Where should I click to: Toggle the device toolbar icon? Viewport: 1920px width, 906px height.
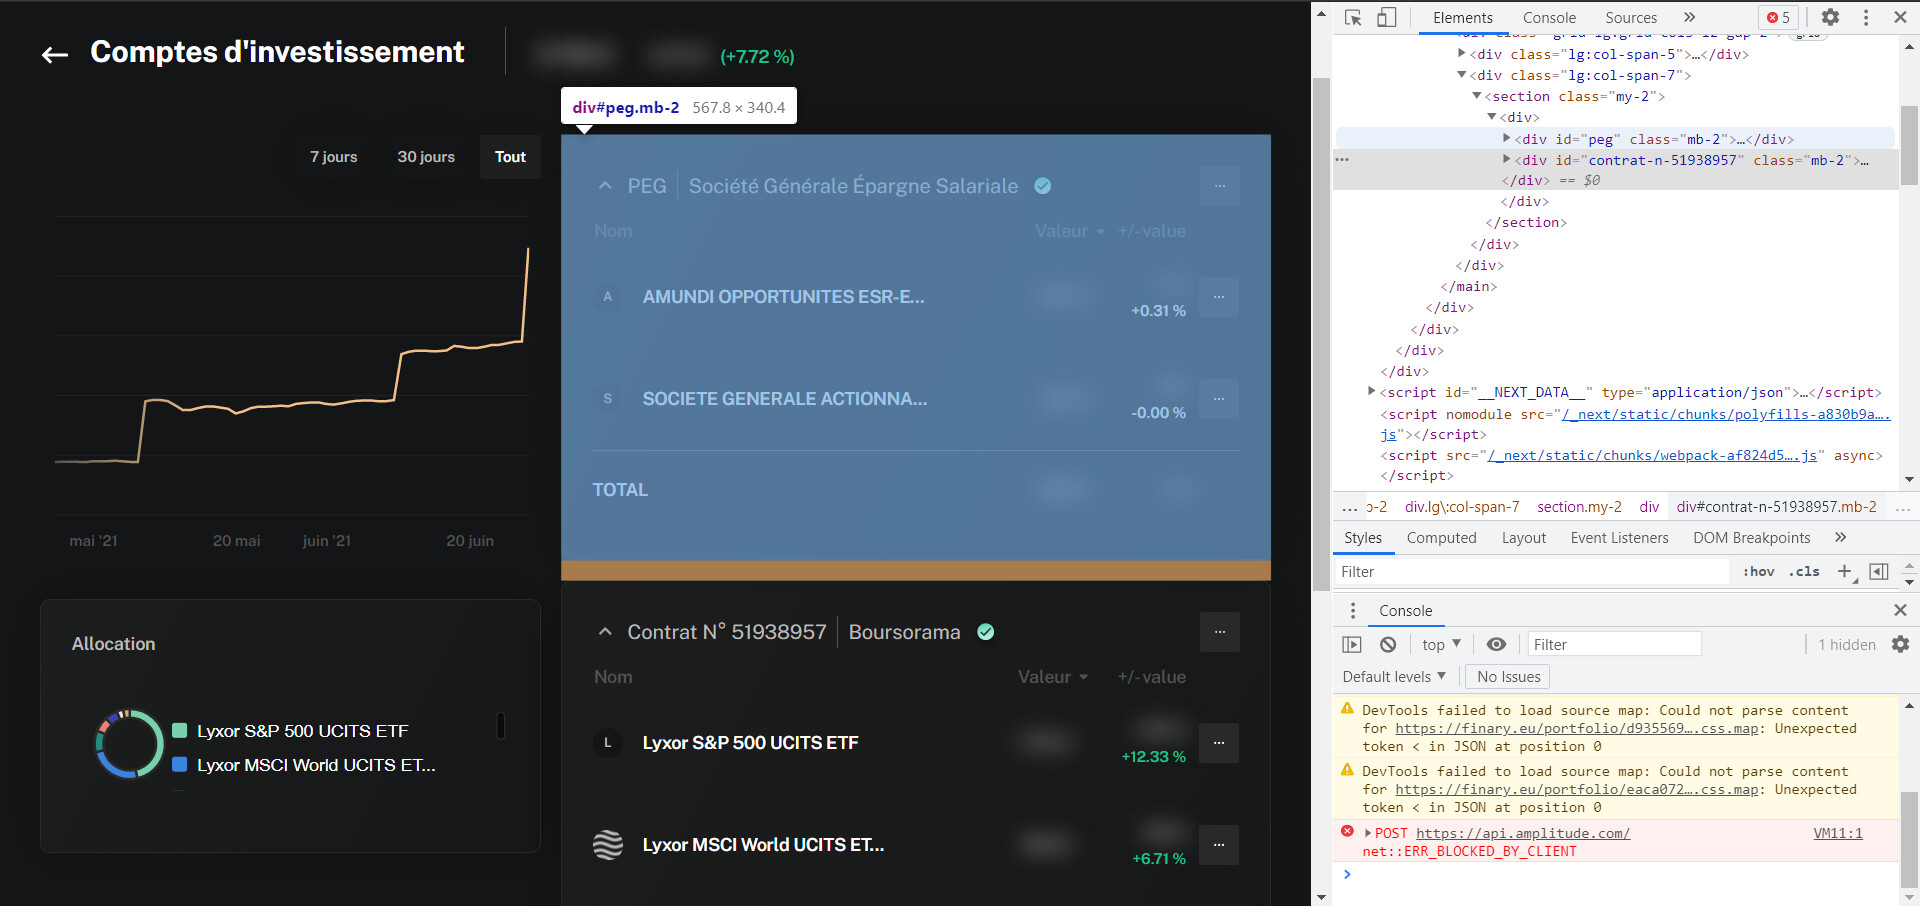[1386, 18]
